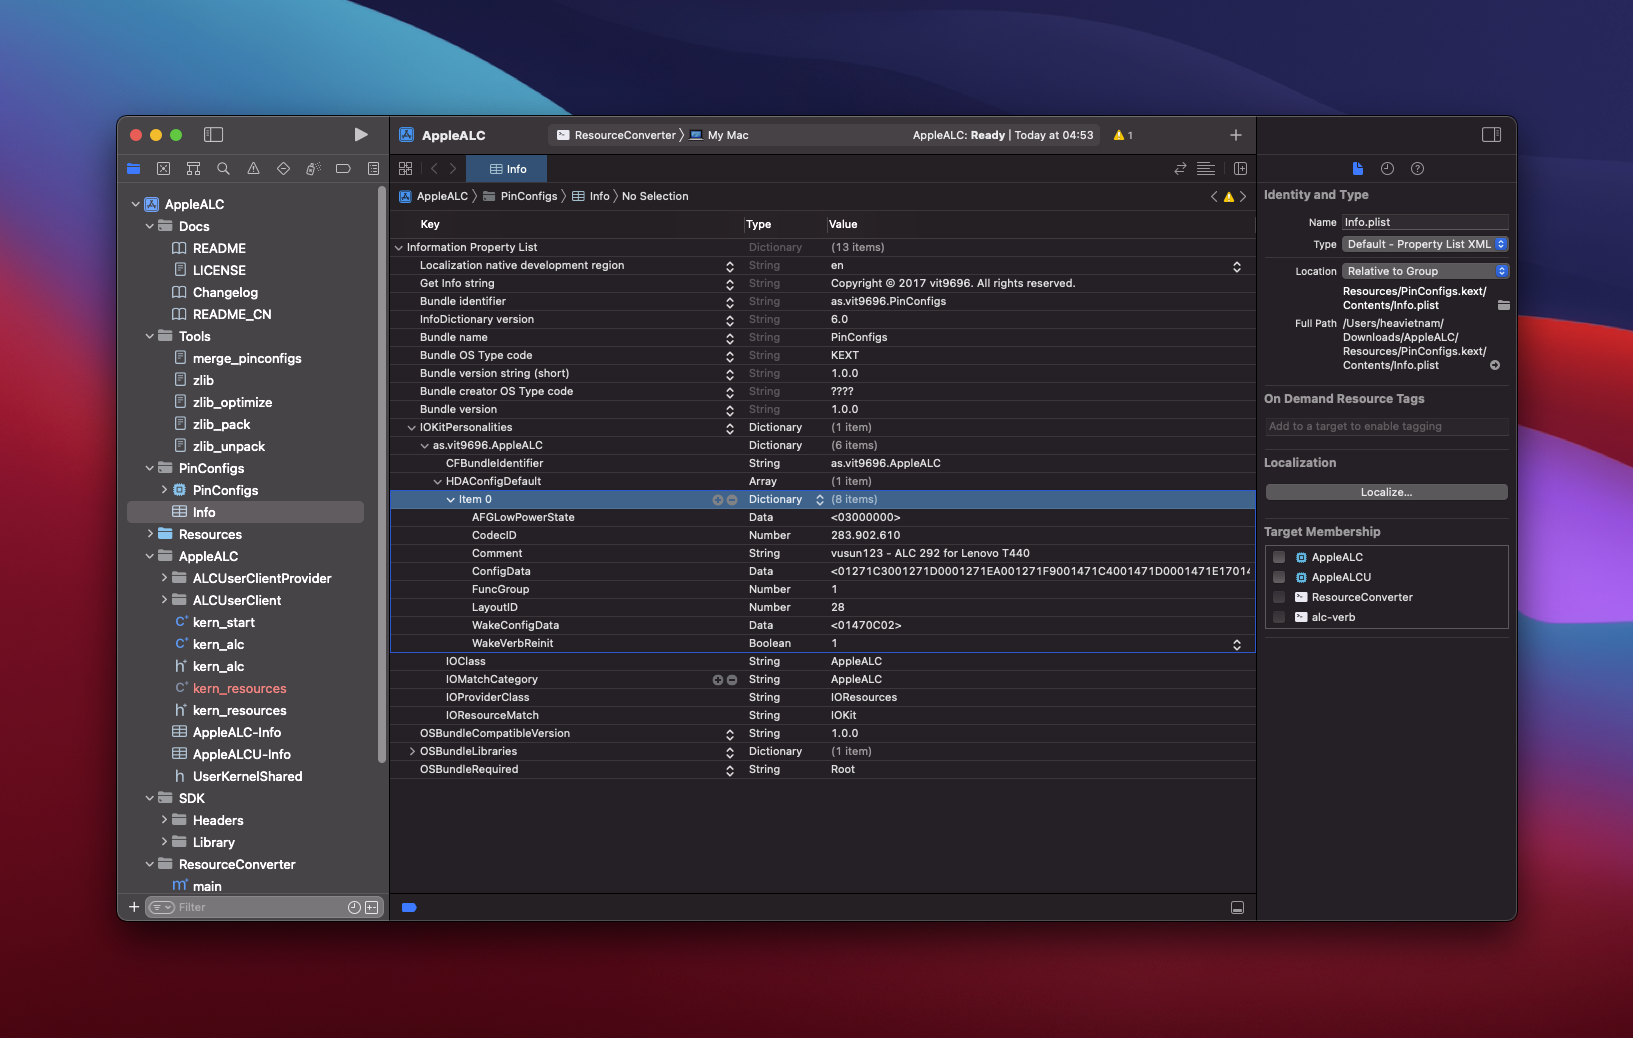Run the project with the play button
The height and width of the screenshot is (1038, 1633).
[x=361, y=135]
